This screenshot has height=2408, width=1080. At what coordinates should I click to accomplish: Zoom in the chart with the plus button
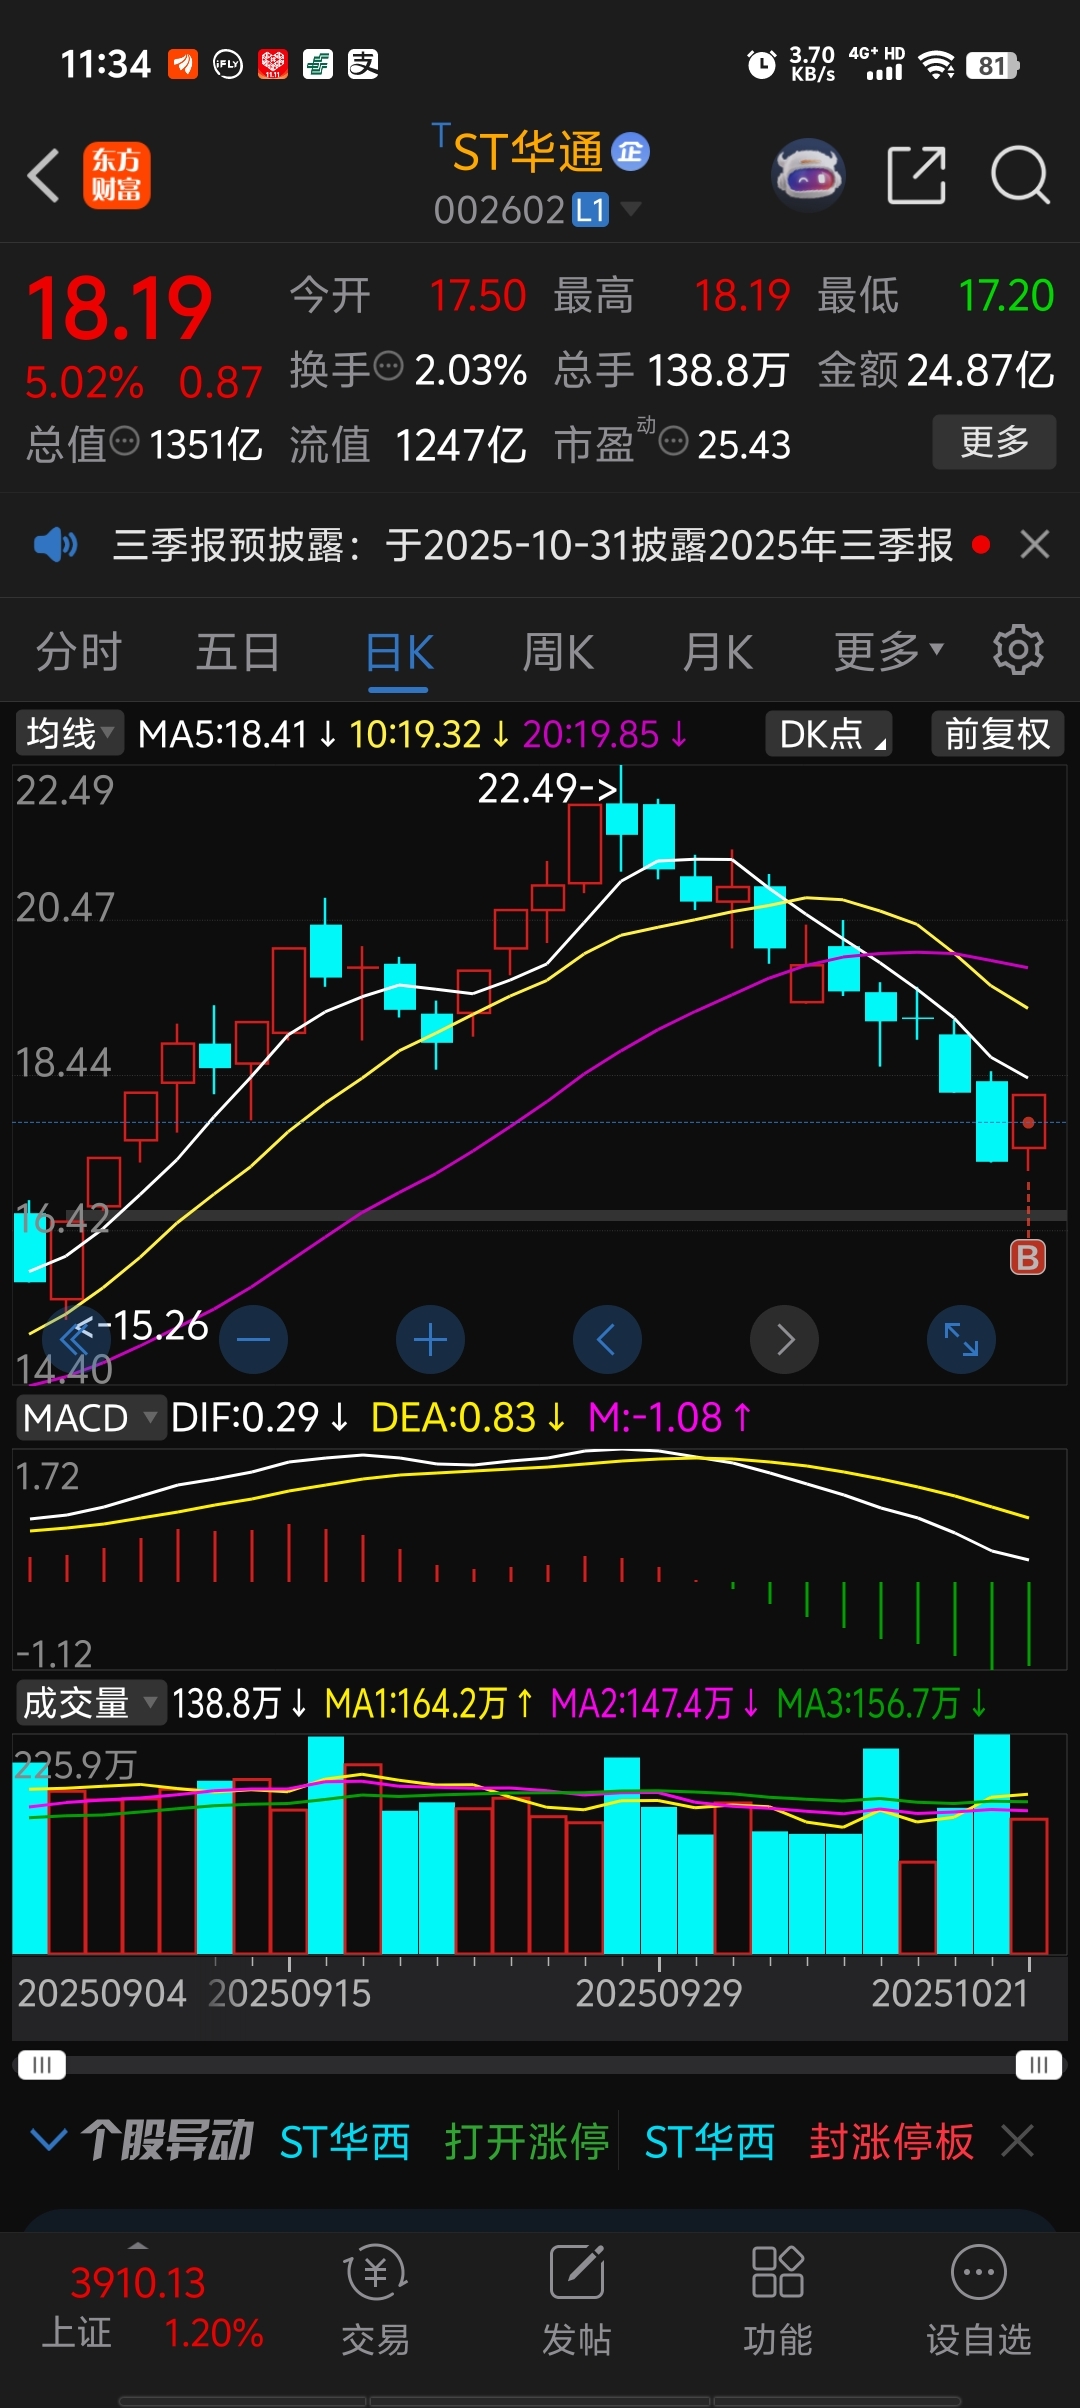tap(430, 1339)
